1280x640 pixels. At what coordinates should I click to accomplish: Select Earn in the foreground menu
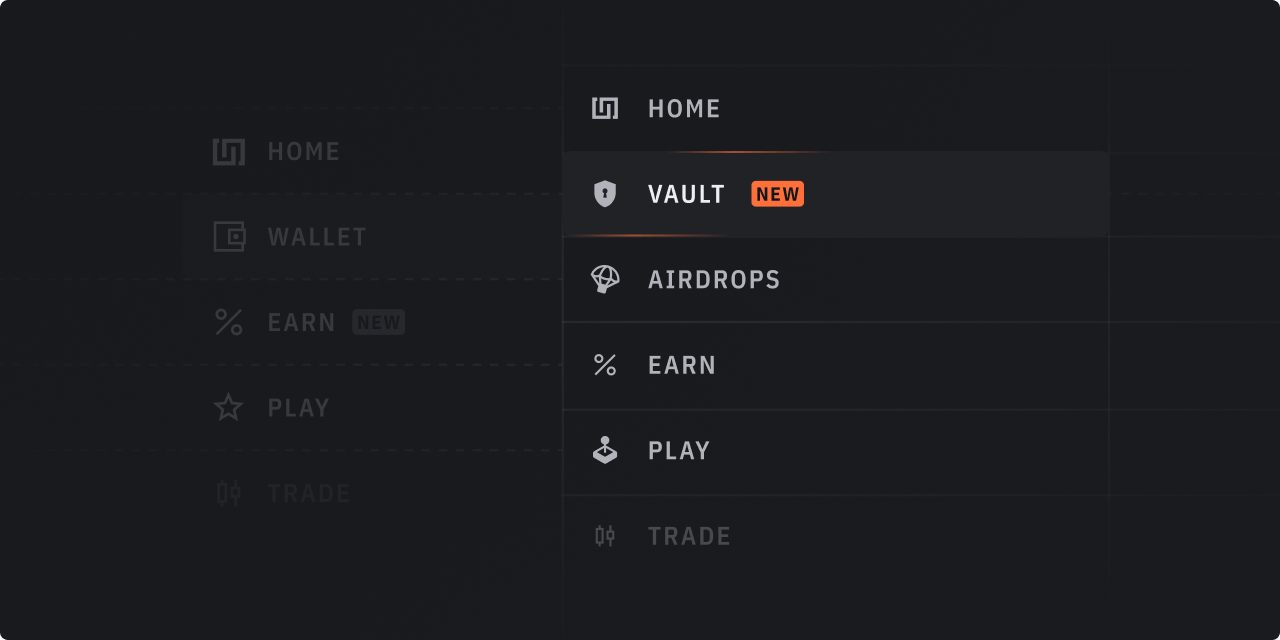coord(682,365)
